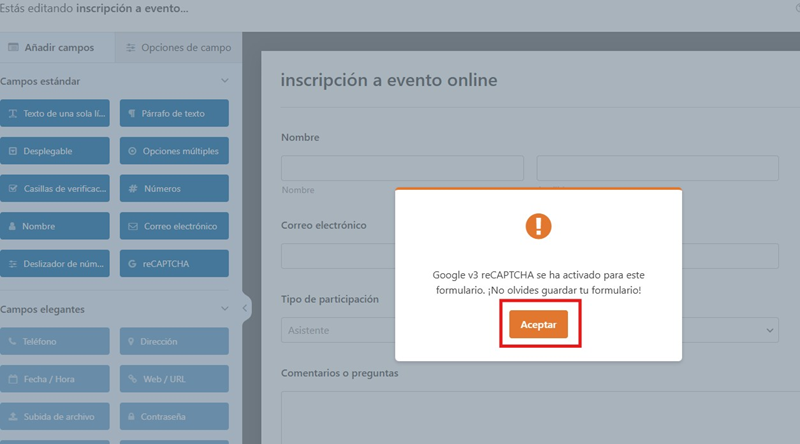
Task: Click the Google v3 reCAPTCHA dialog message
Action: coord(538,282)
